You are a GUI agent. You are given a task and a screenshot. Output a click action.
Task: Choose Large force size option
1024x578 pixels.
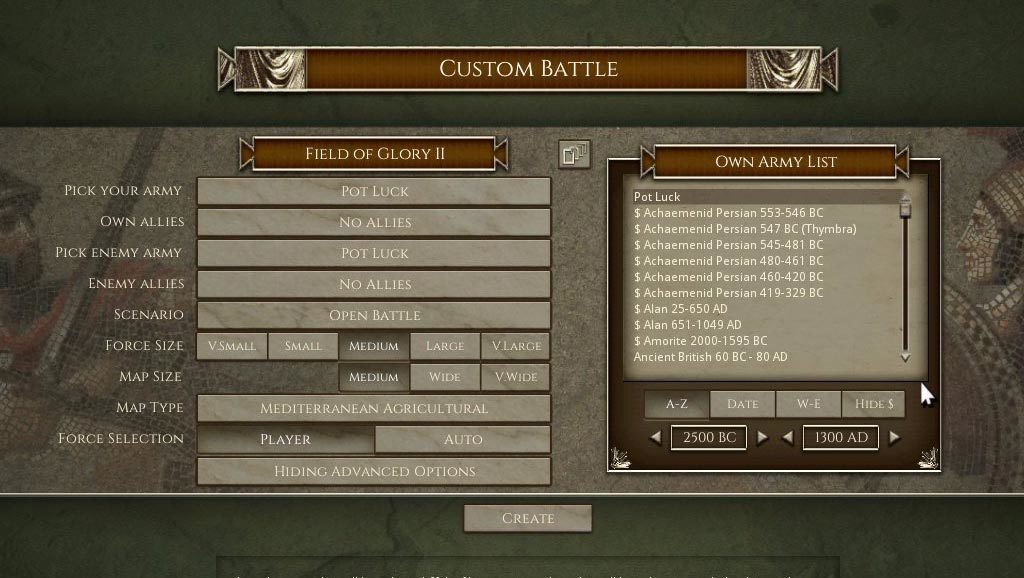(x=445, y=346)
